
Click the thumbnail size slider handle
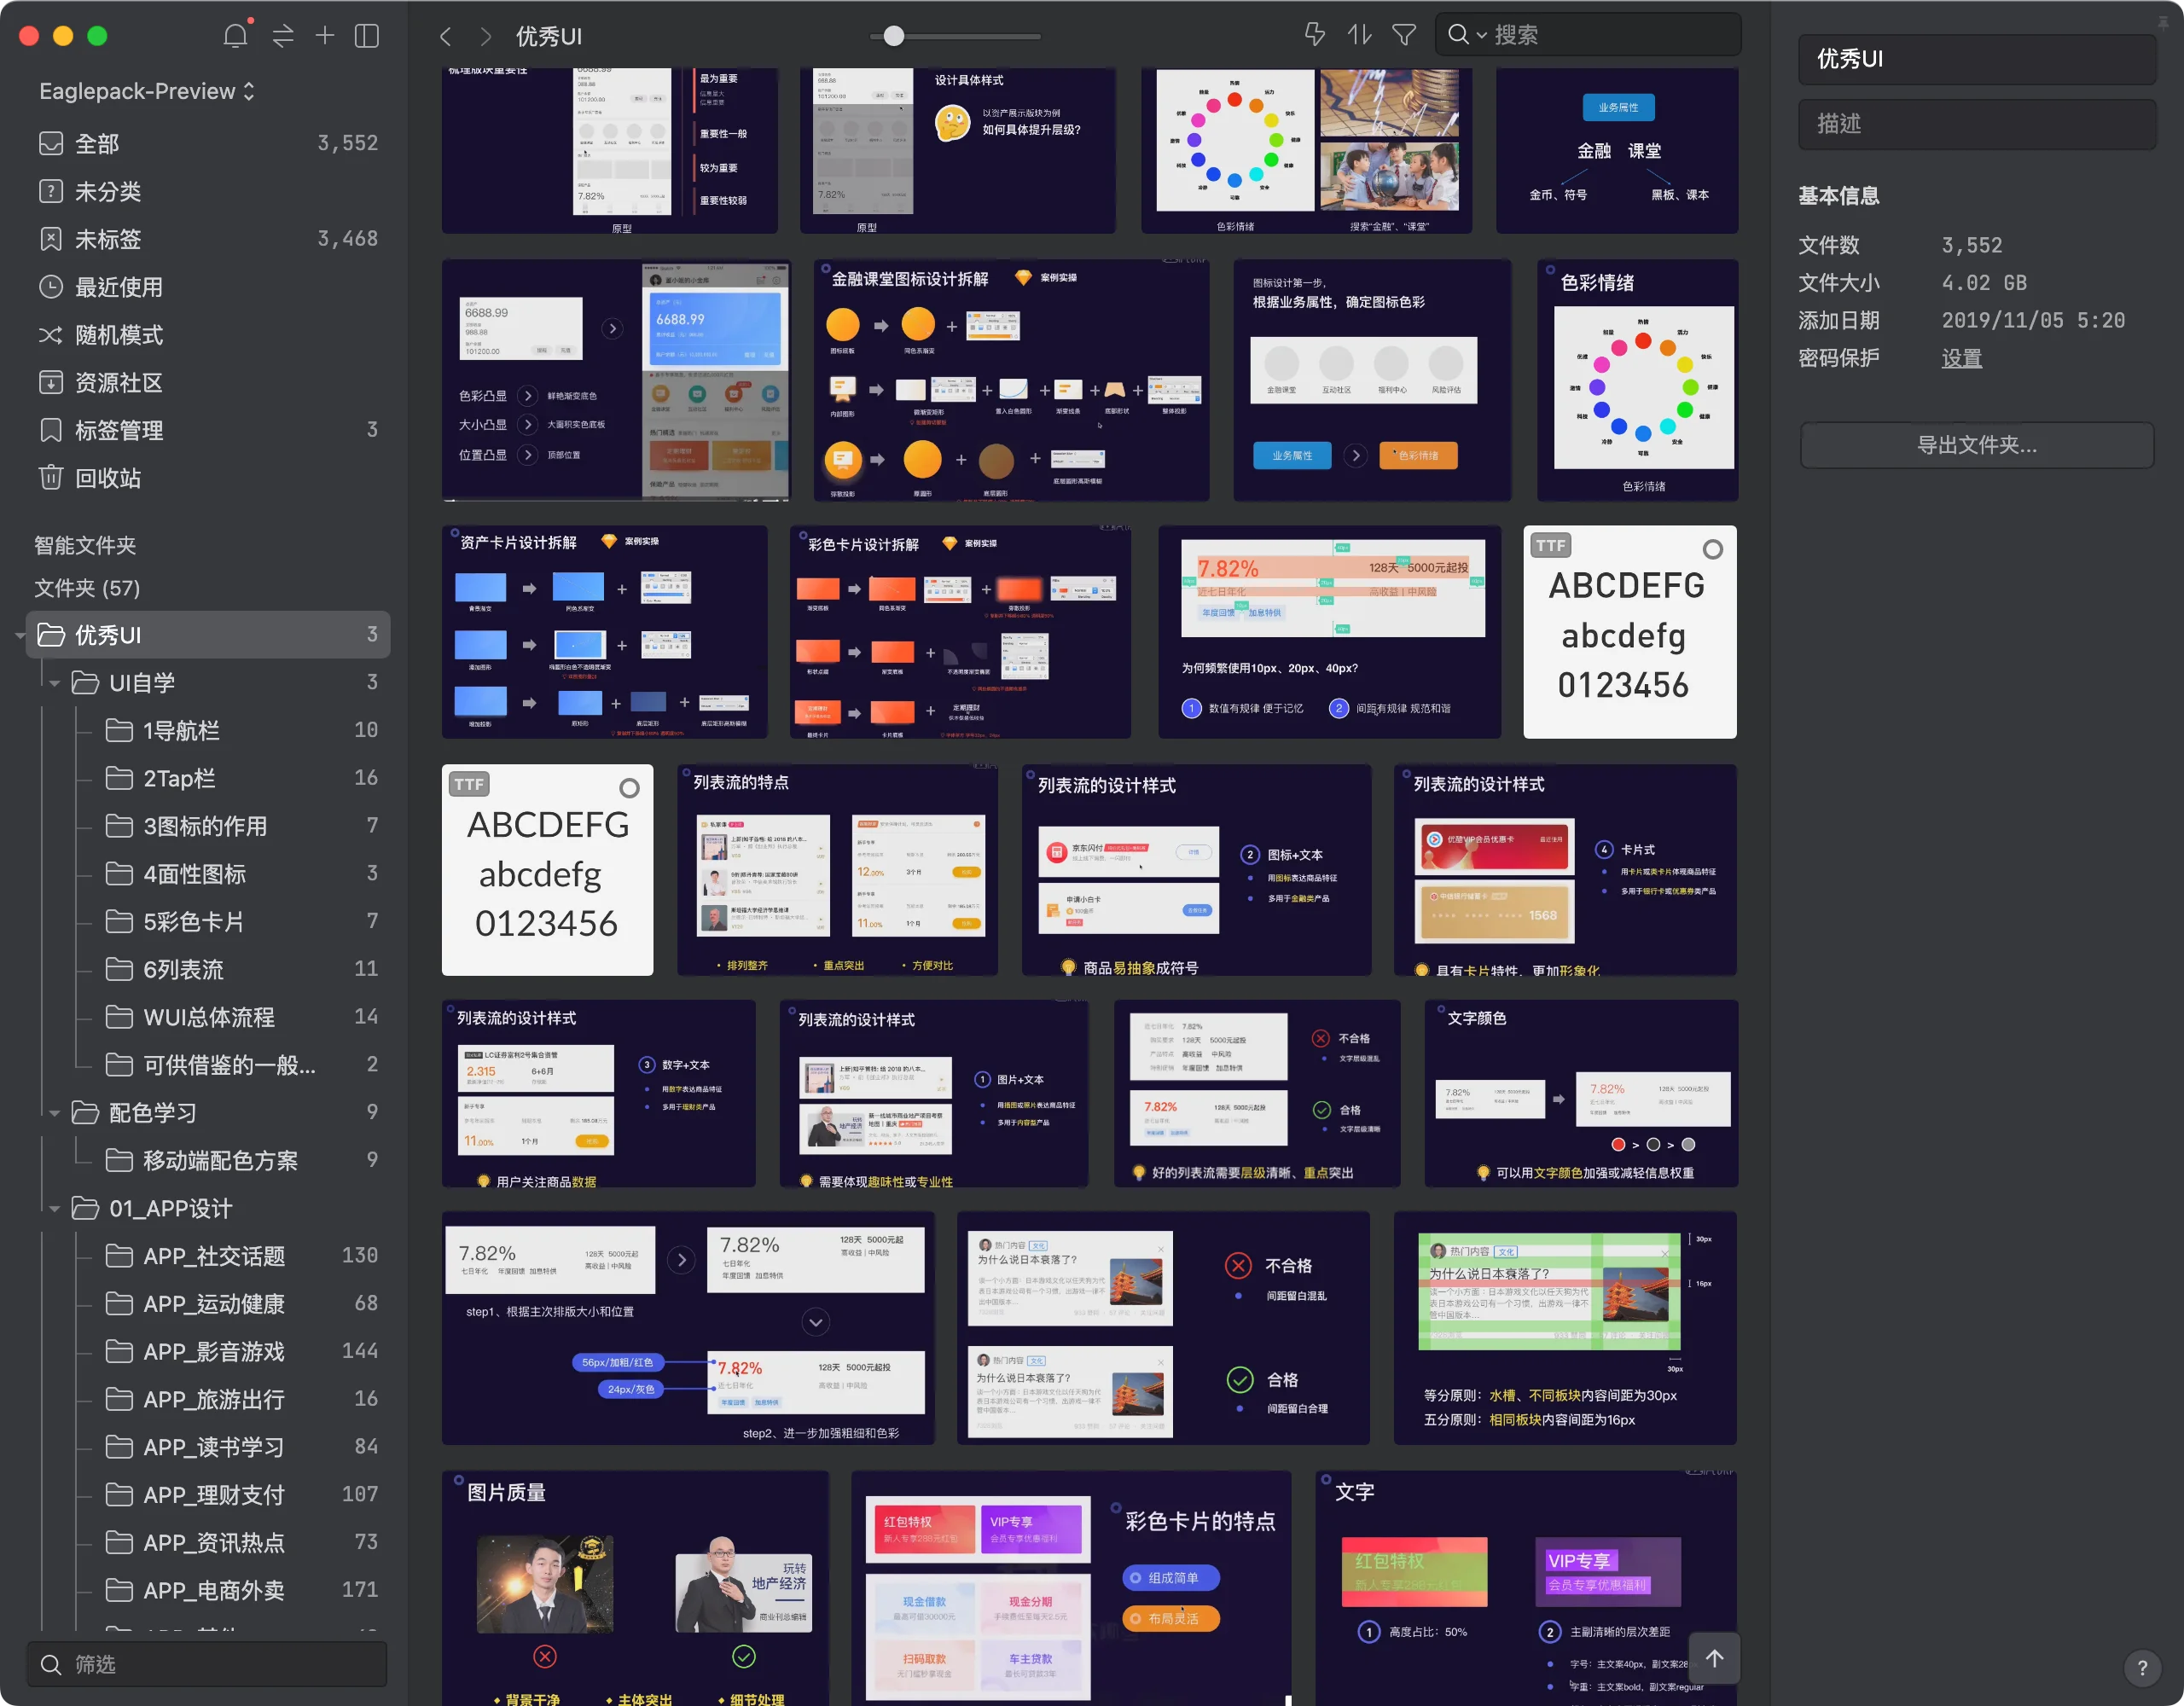[894, 36]
